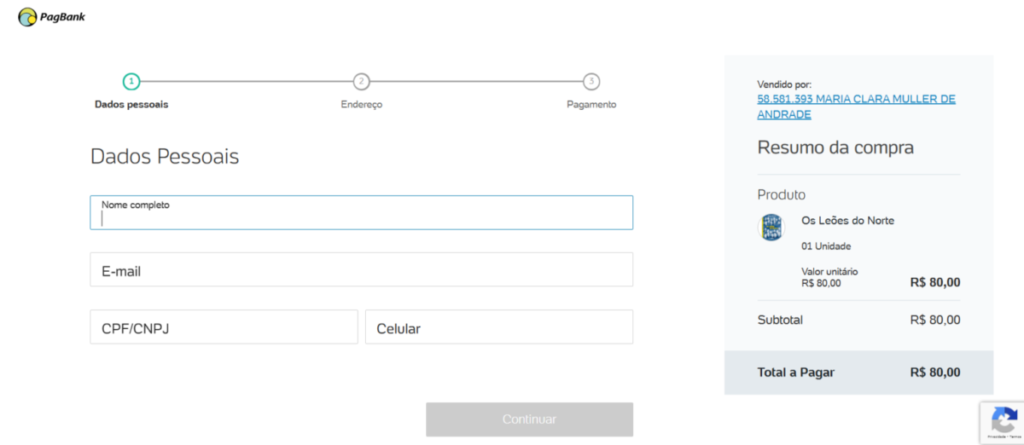Screen dimensions: 1024x445
Task: Click the PagBank logo
Action: [x=51, y=16]
